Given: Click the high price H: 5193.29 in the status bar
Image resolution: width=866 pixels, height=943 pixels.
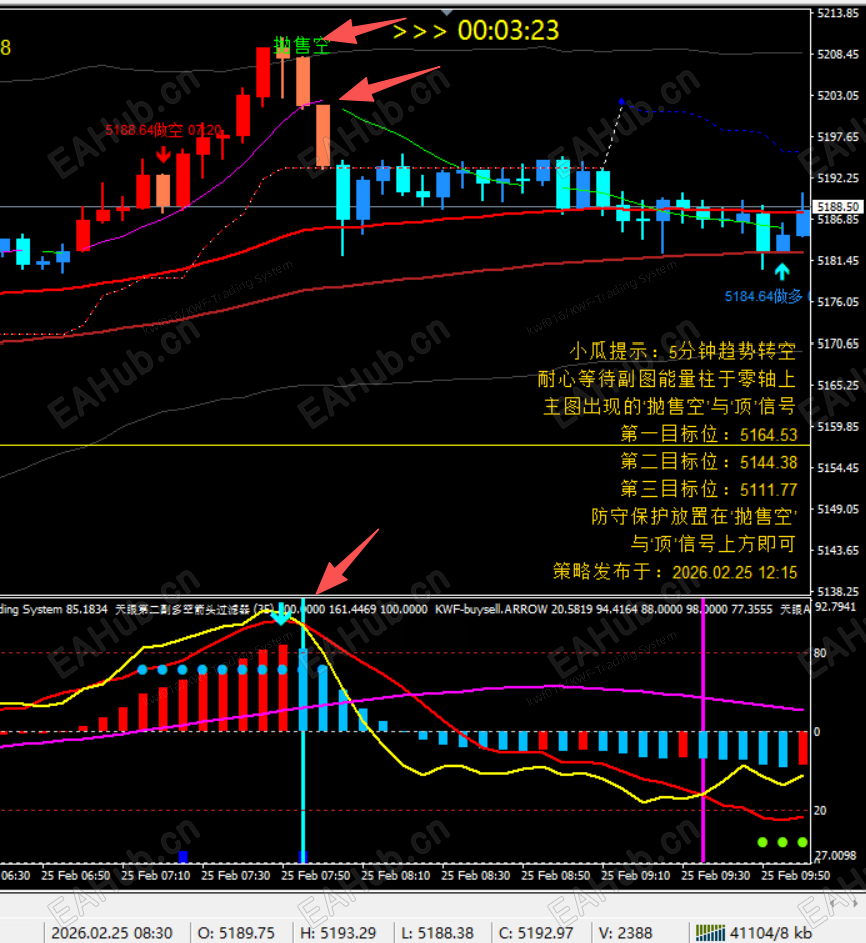Looking at the screenshot, I should 338,933.
